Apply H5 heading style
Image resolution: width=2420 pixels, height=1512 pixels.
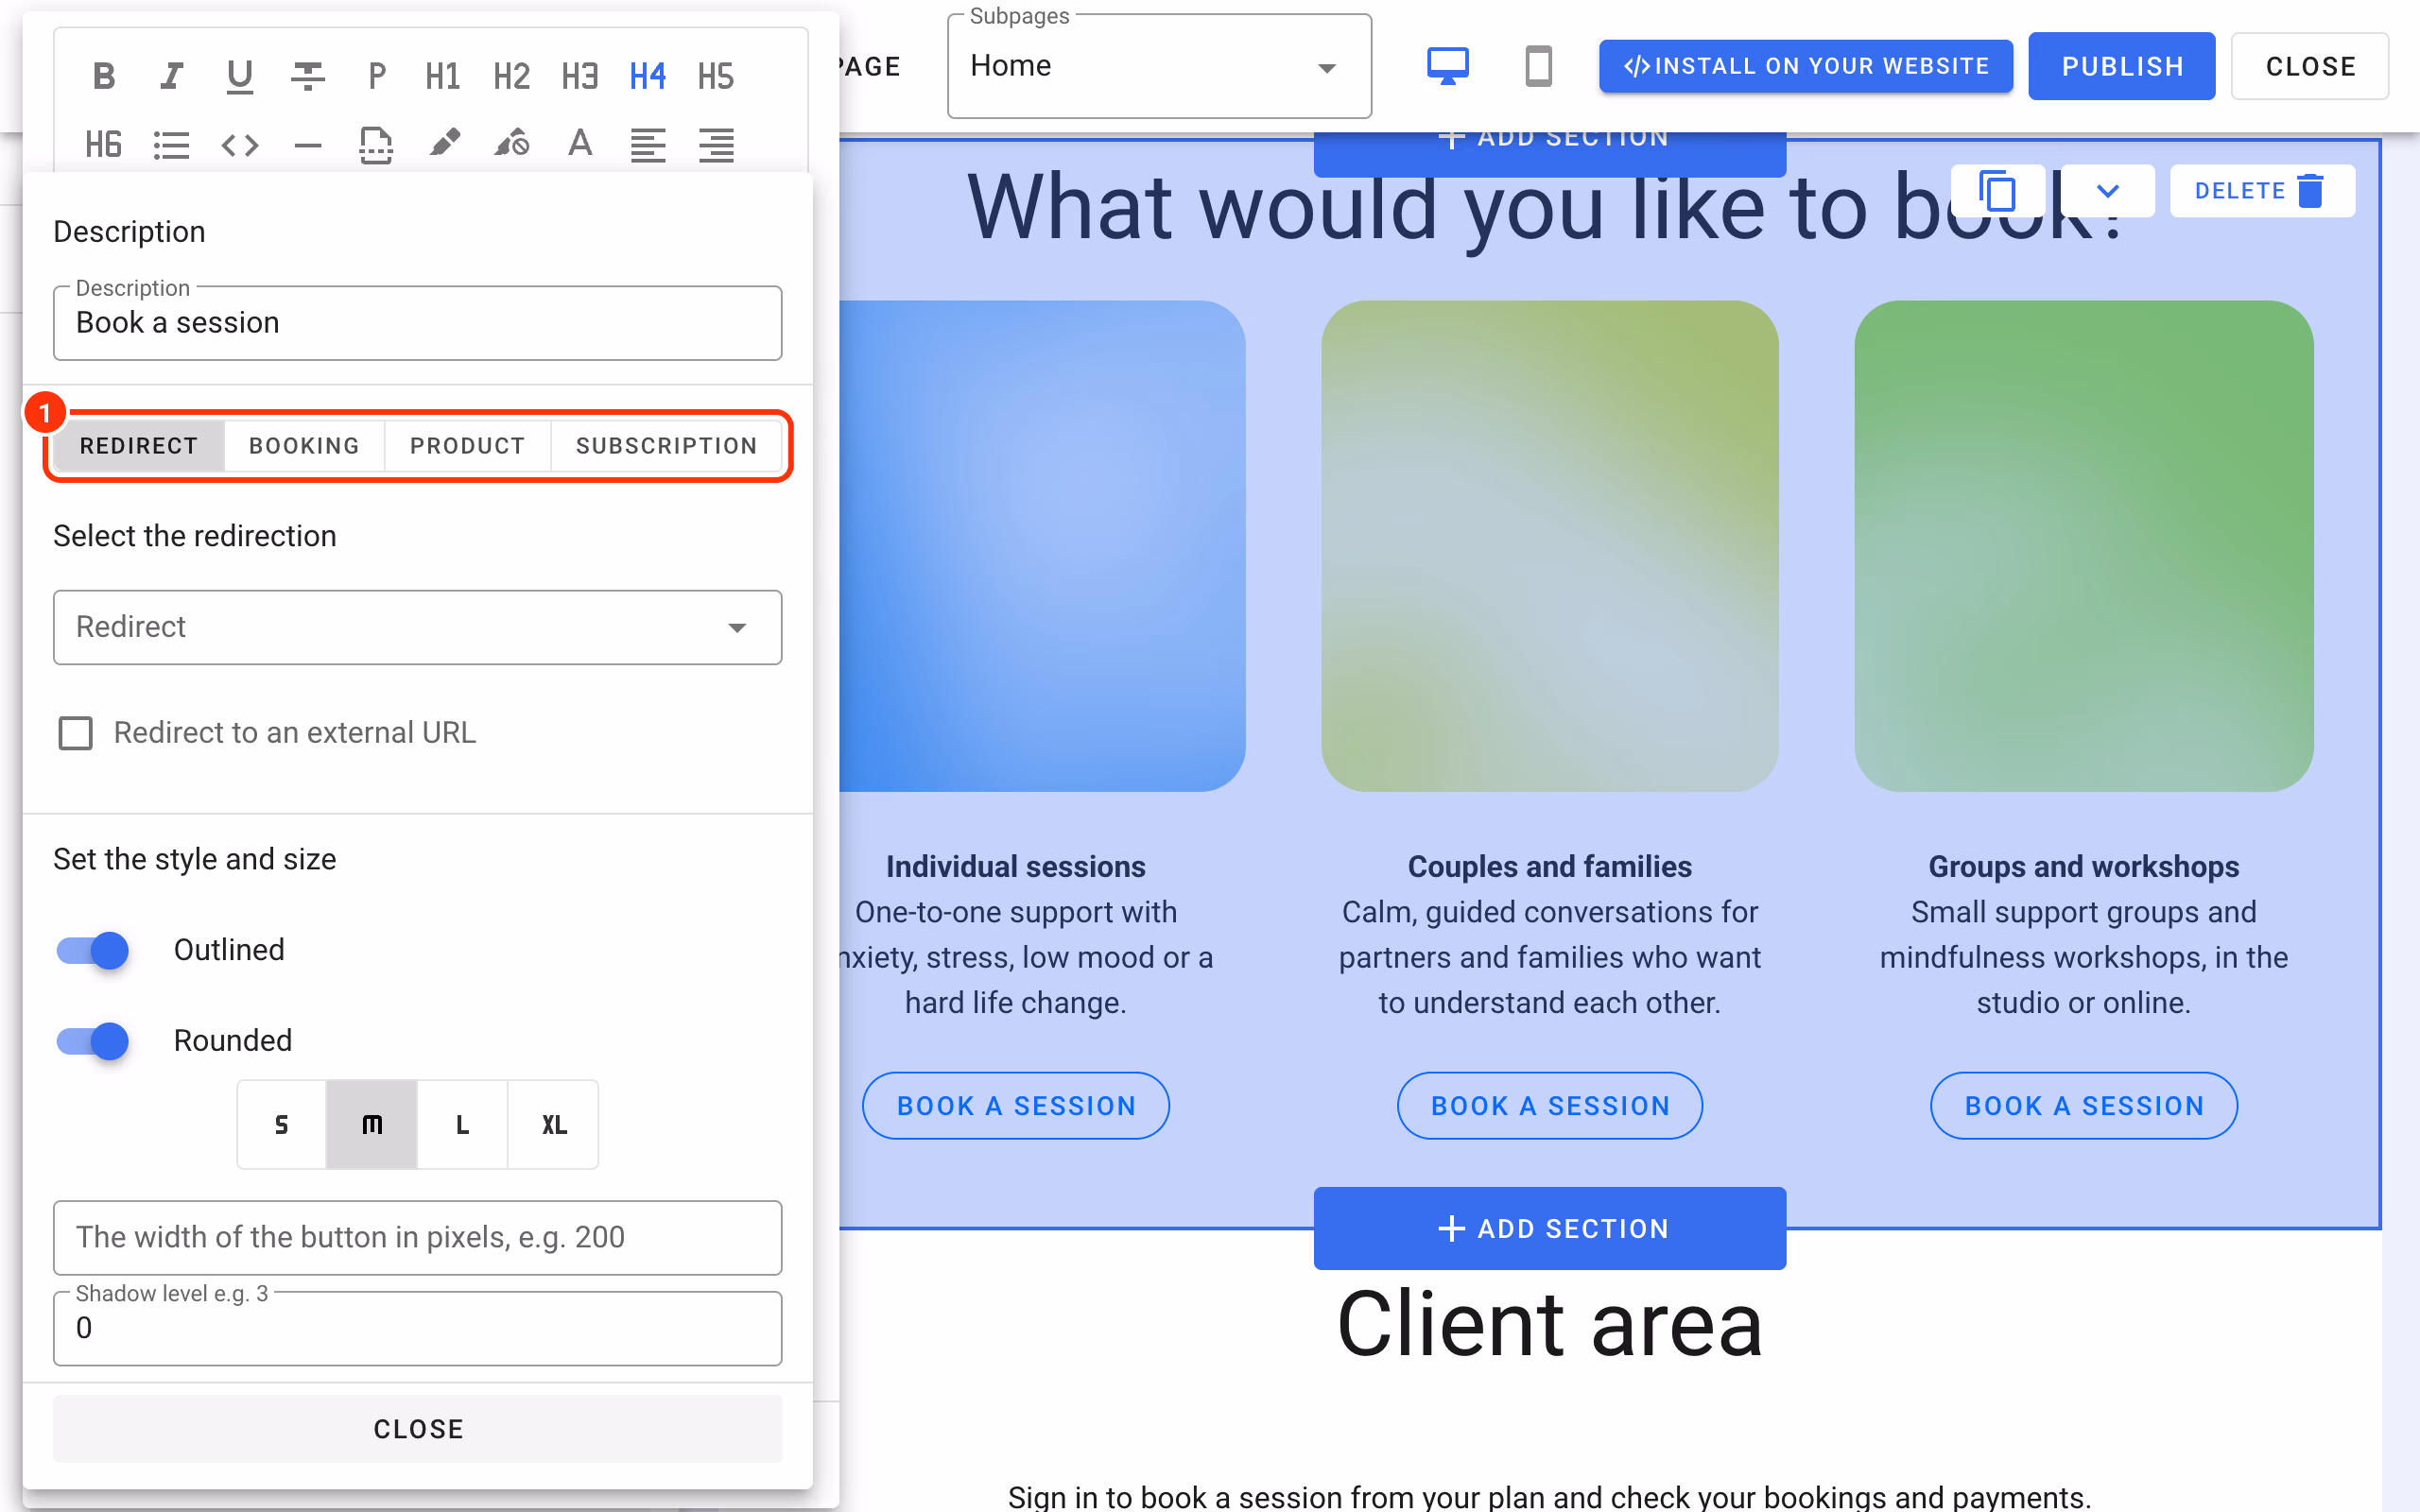tap(716, 76)
